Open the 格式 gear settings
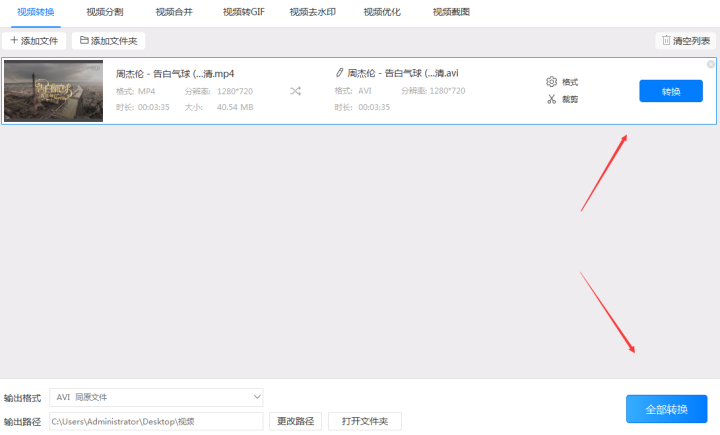 [x=562, y=82]
